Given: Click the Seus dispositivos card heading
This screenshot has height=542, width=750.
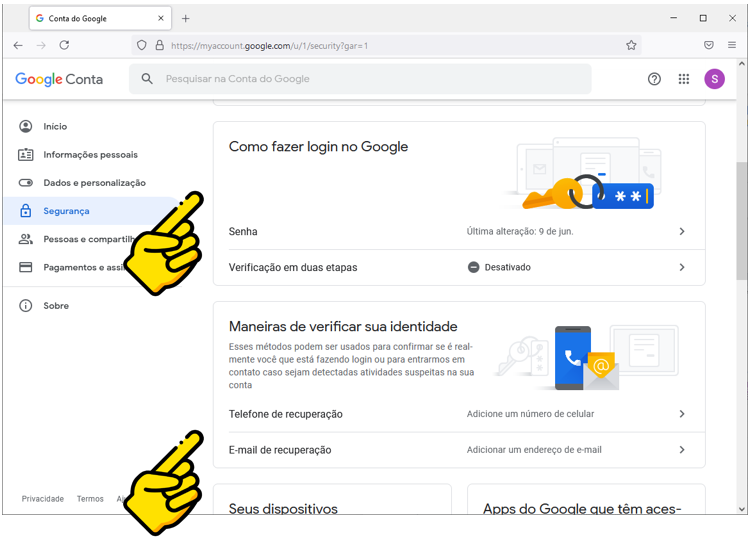Looking at the screenshot, I should (283, 509).
